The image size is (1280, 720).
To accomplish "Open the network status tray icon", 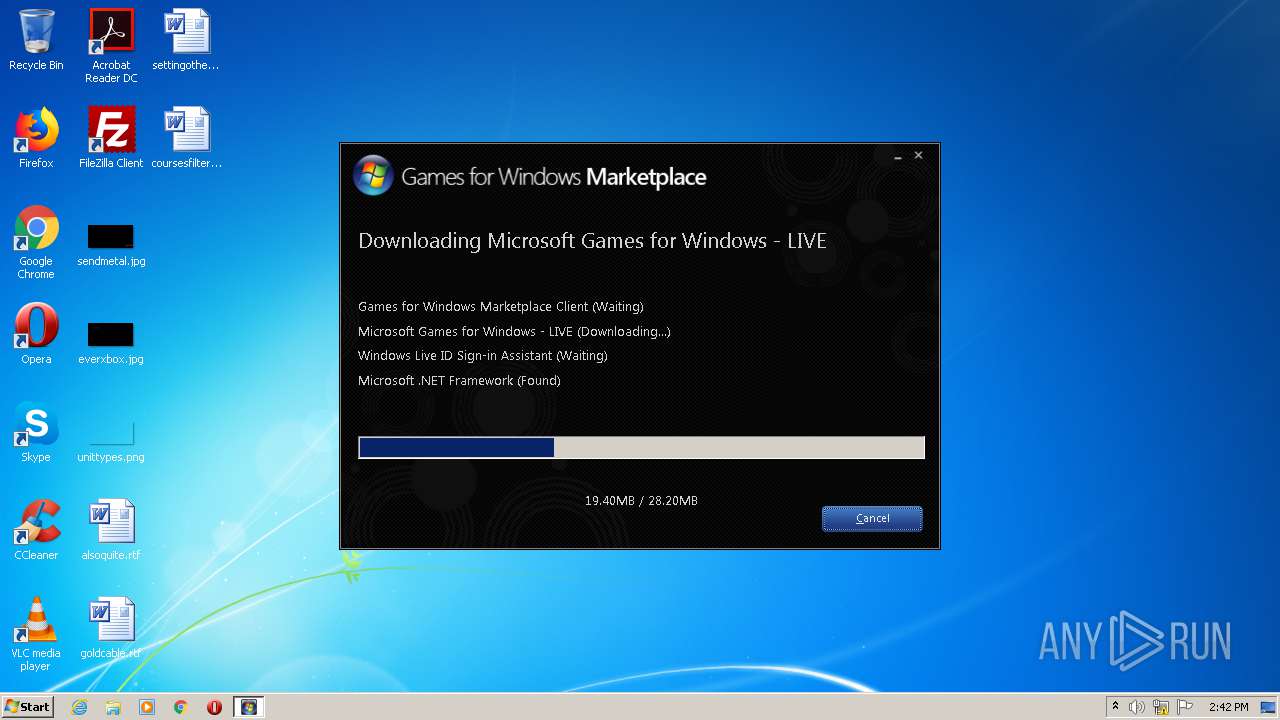I will [x=1160, y=707].
